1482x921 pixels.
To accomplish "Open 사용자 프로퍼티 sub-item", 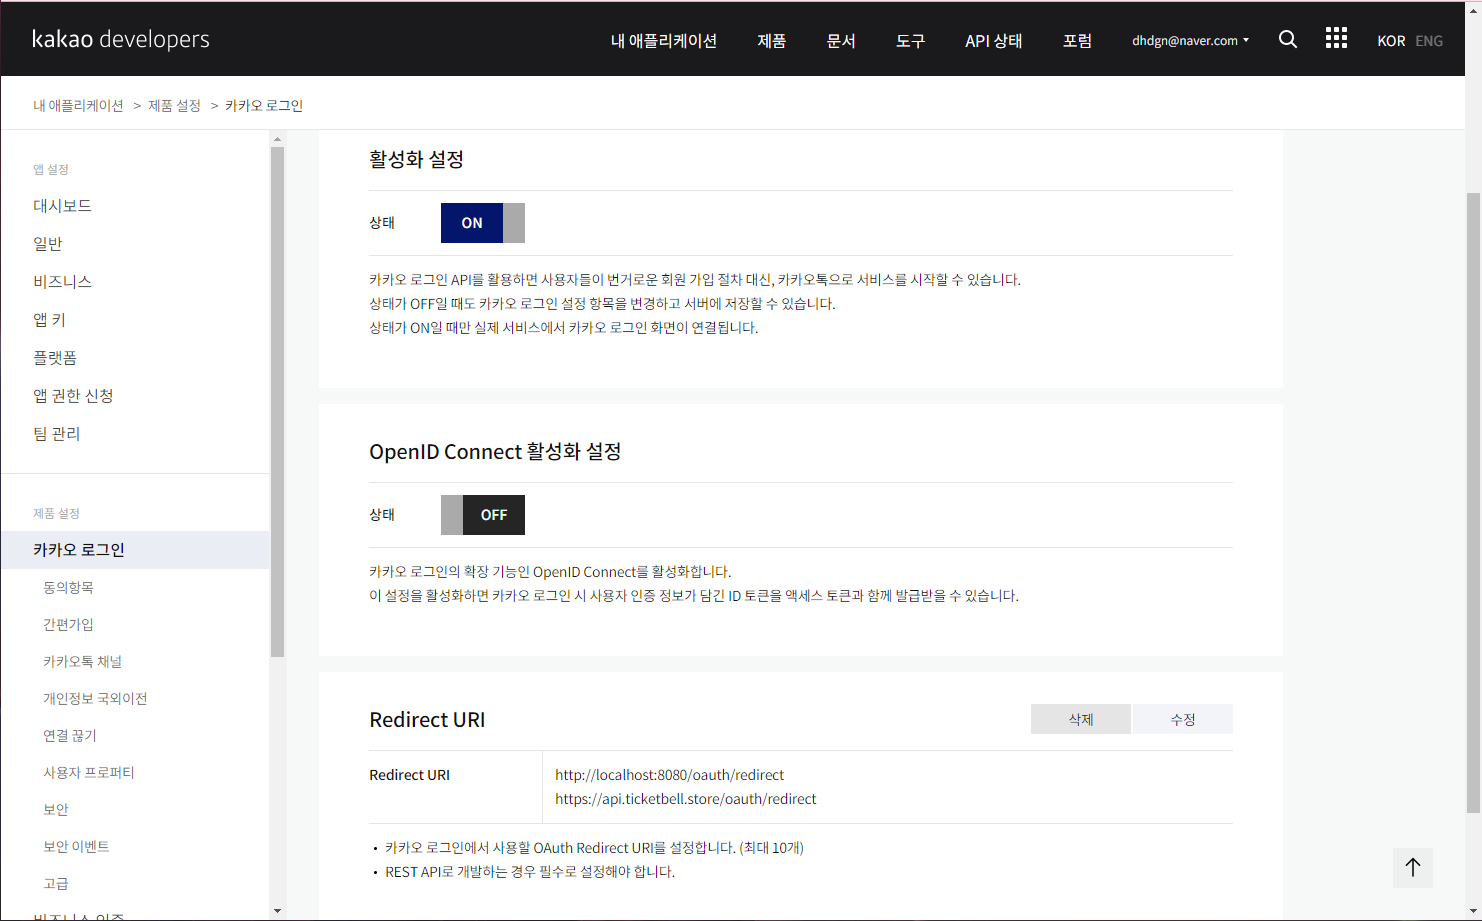I will [x=88, y=772].
